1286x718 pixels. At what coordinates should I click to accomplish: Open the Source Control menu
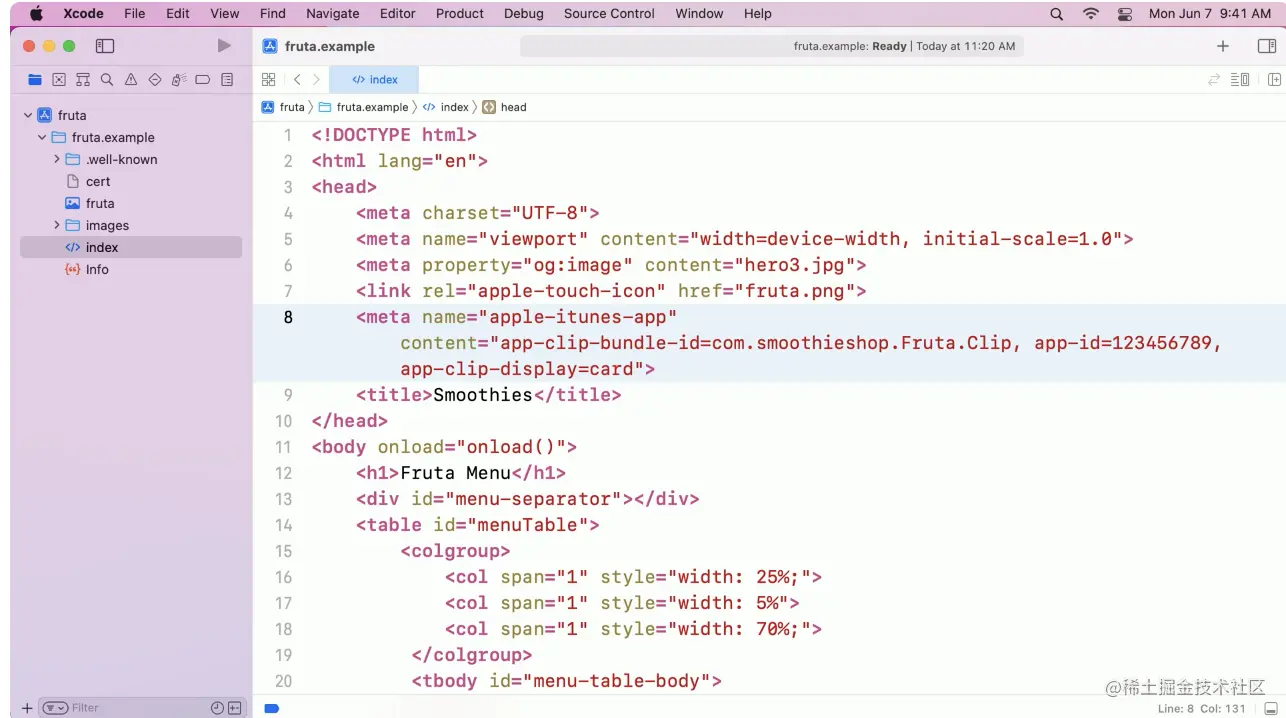[609, 14]
